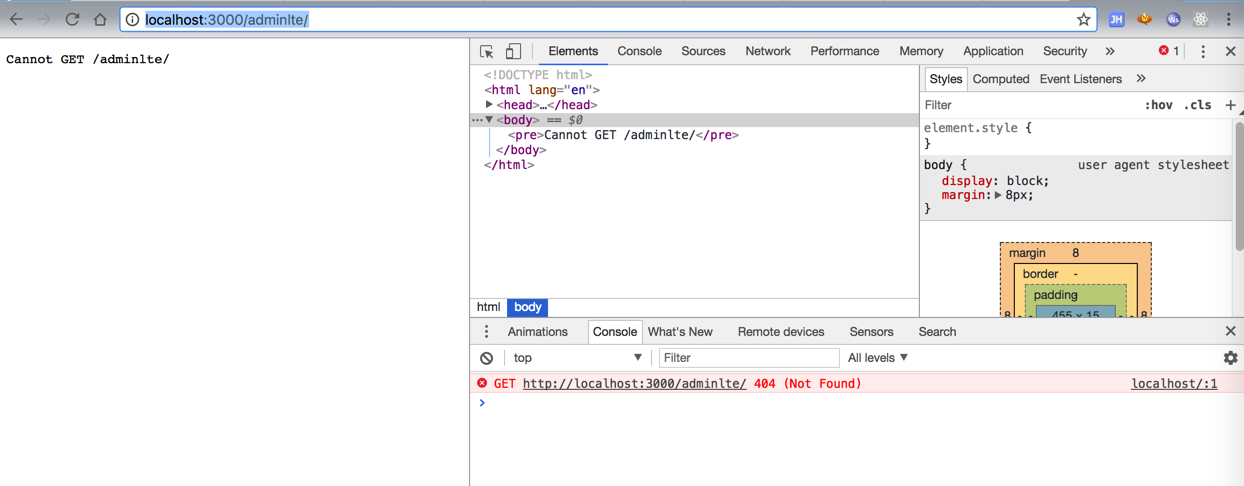Viewport: 1244px width, 486px height.
Task: Open the Performance tab
Action: (845, 51)
